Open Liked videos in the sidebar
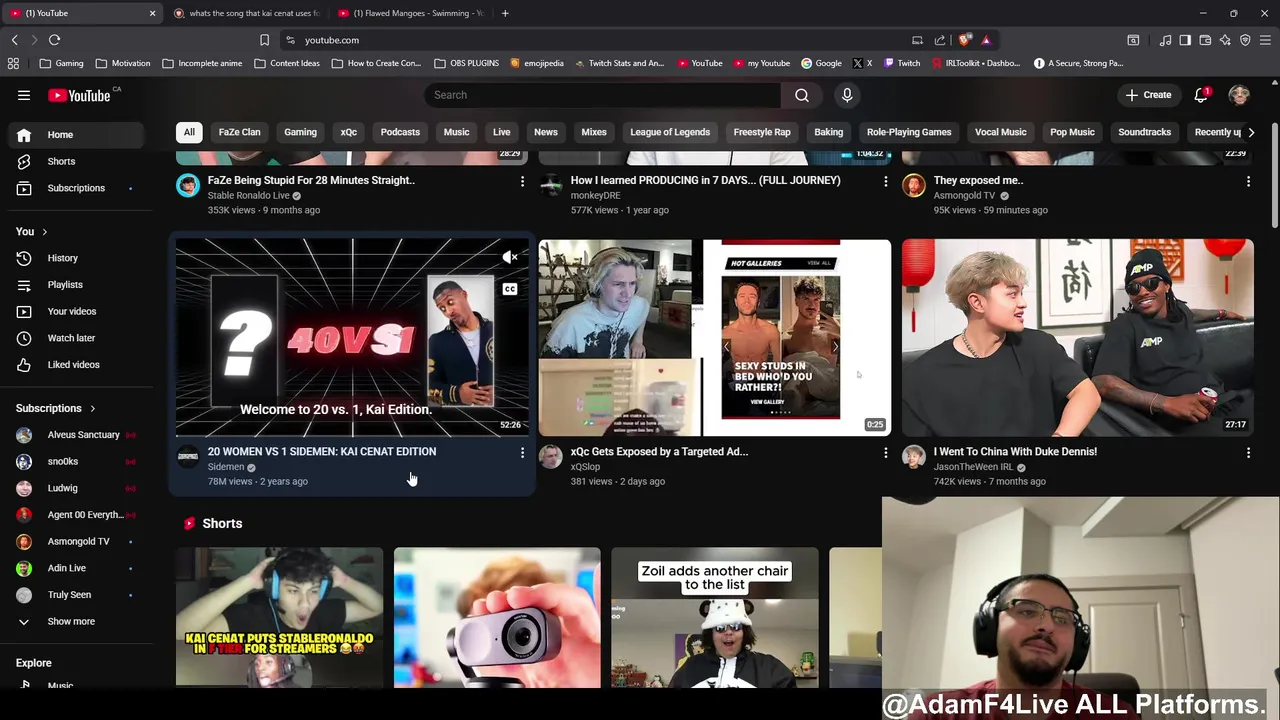This screenshot has width=1280, height=720. (74, 365)
